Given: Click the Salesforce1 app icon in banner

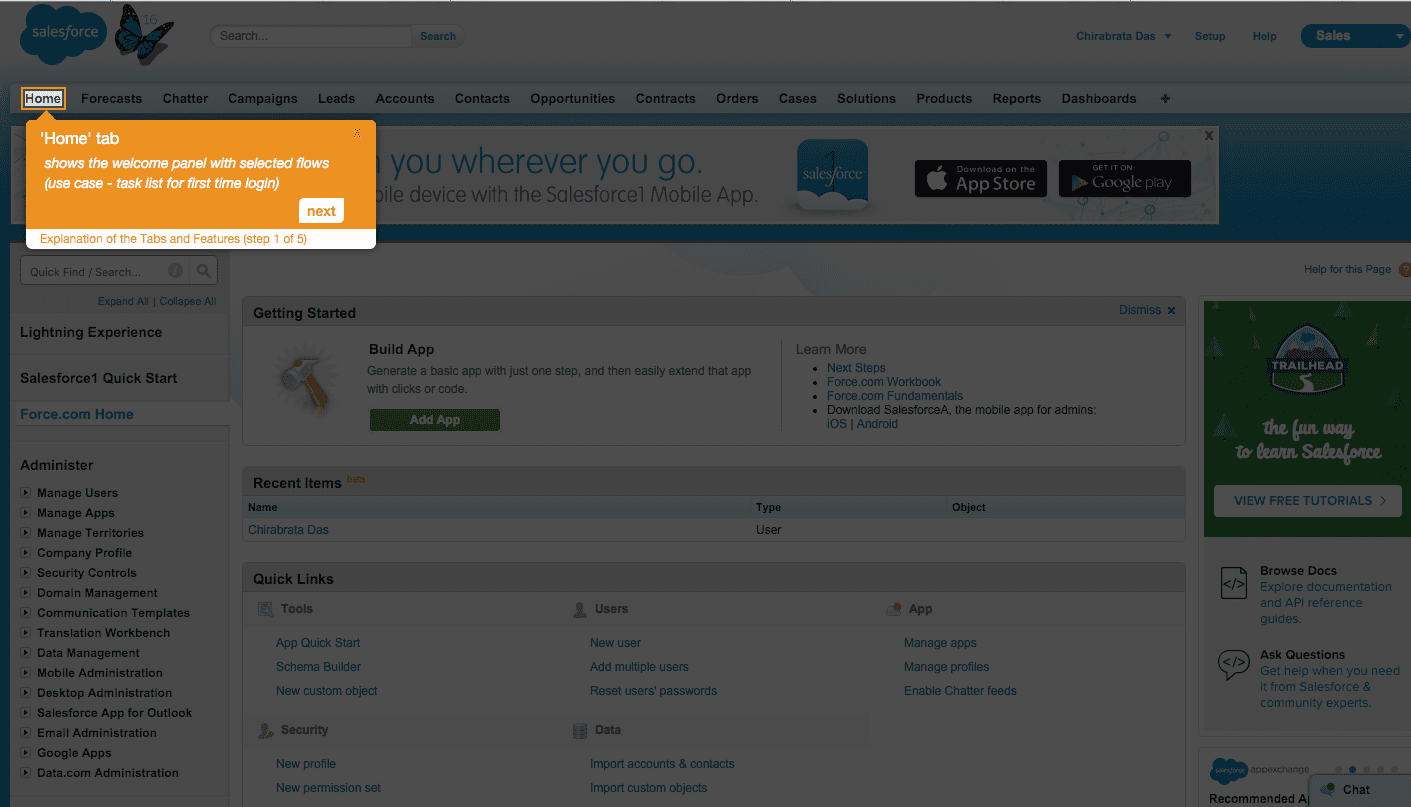Looking at the screenshot, I should click(832, 176).
